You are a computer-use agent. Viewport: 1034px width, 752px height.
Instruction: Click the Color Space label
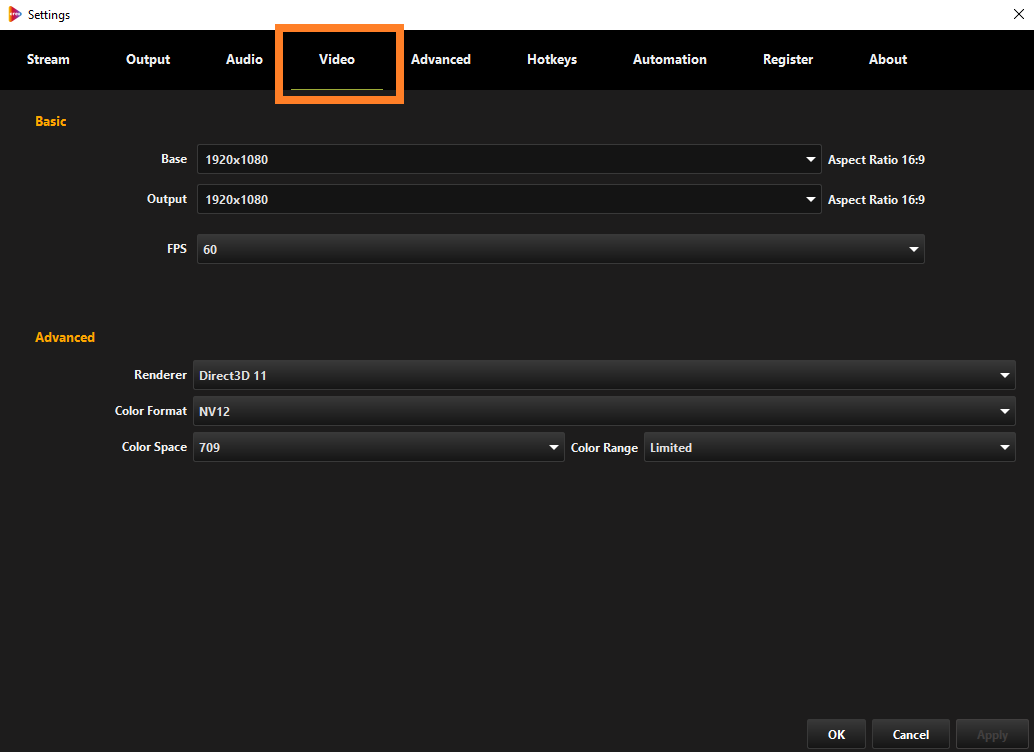coord(154,447)
